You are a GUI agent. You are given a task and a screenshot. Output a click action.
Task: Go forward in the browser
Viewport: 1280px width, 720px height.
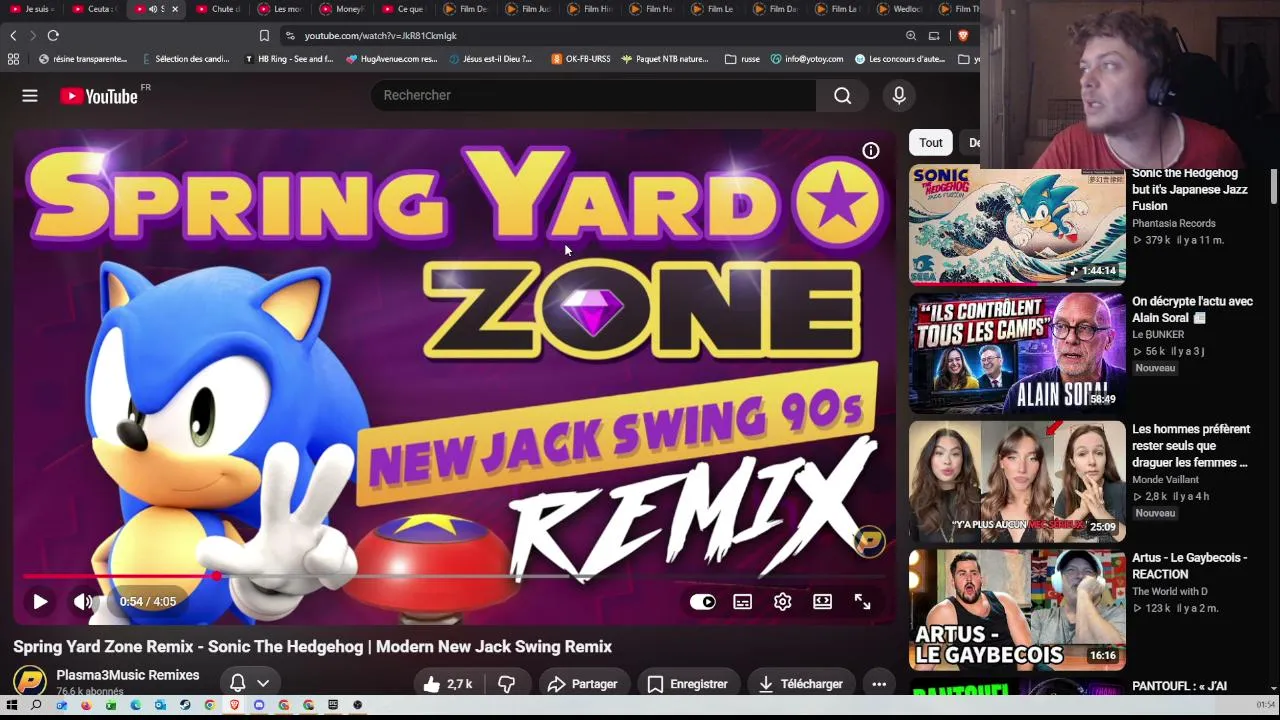pyautogui.click(x=33, y=36)
